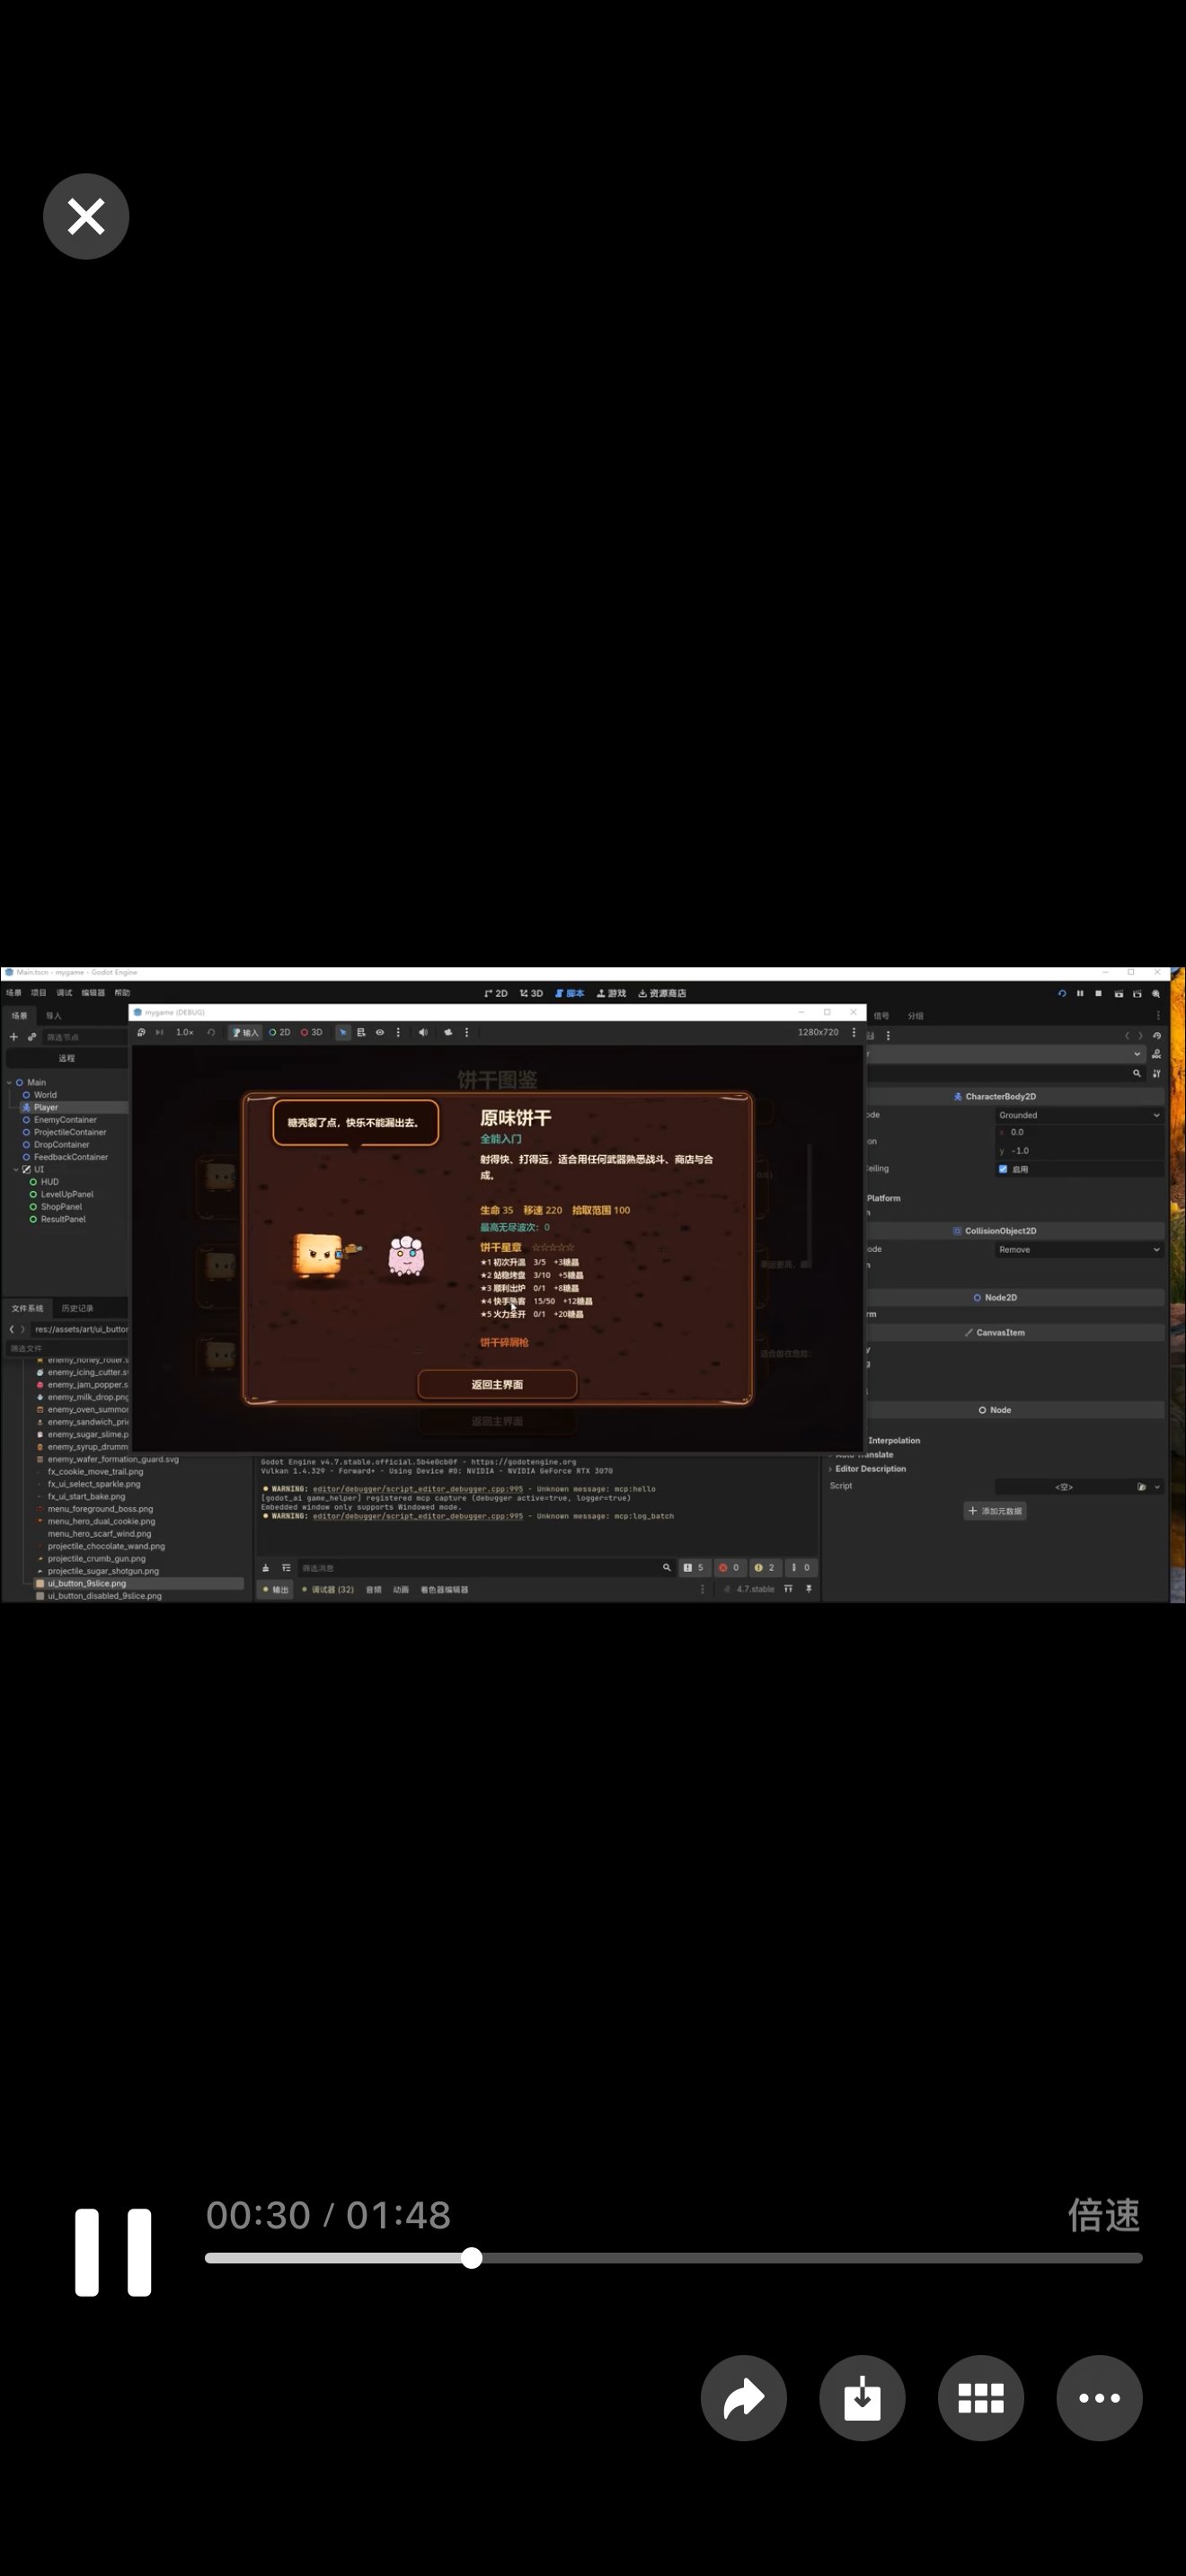Viewport: 1186px width, 2576px height.
Task: Close the video player with X button
Action: [x=86, y=216]
